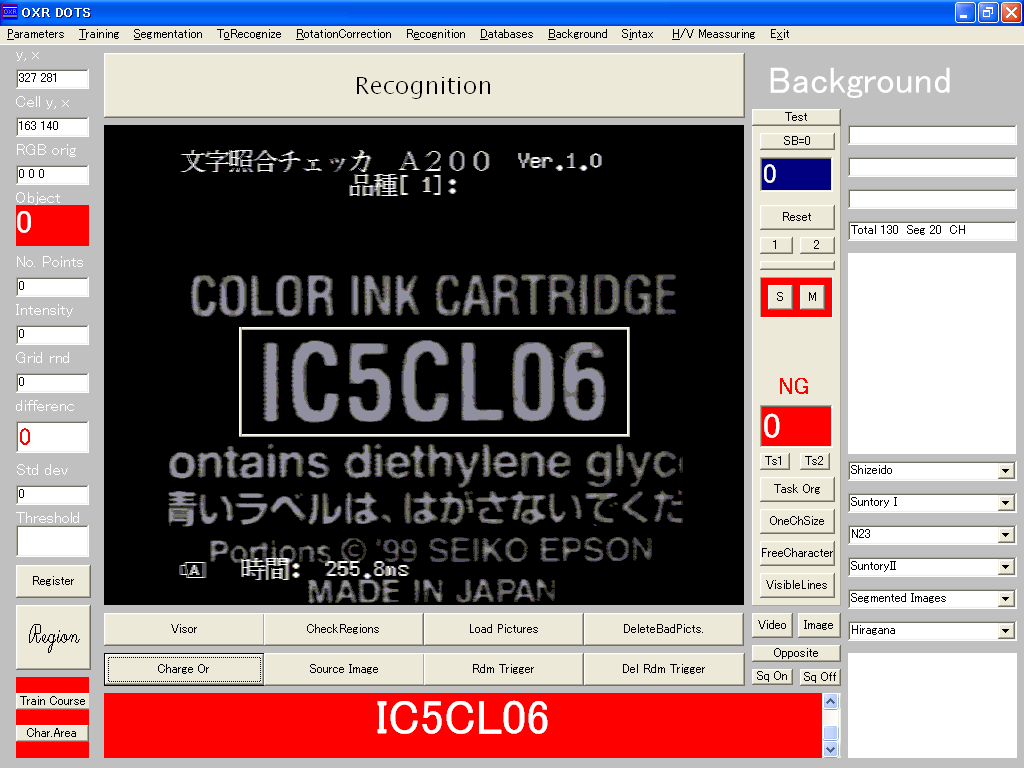Viewport: 1024px width, 768px height.
Task: Click the large Recognition header button
Action: 424,86
